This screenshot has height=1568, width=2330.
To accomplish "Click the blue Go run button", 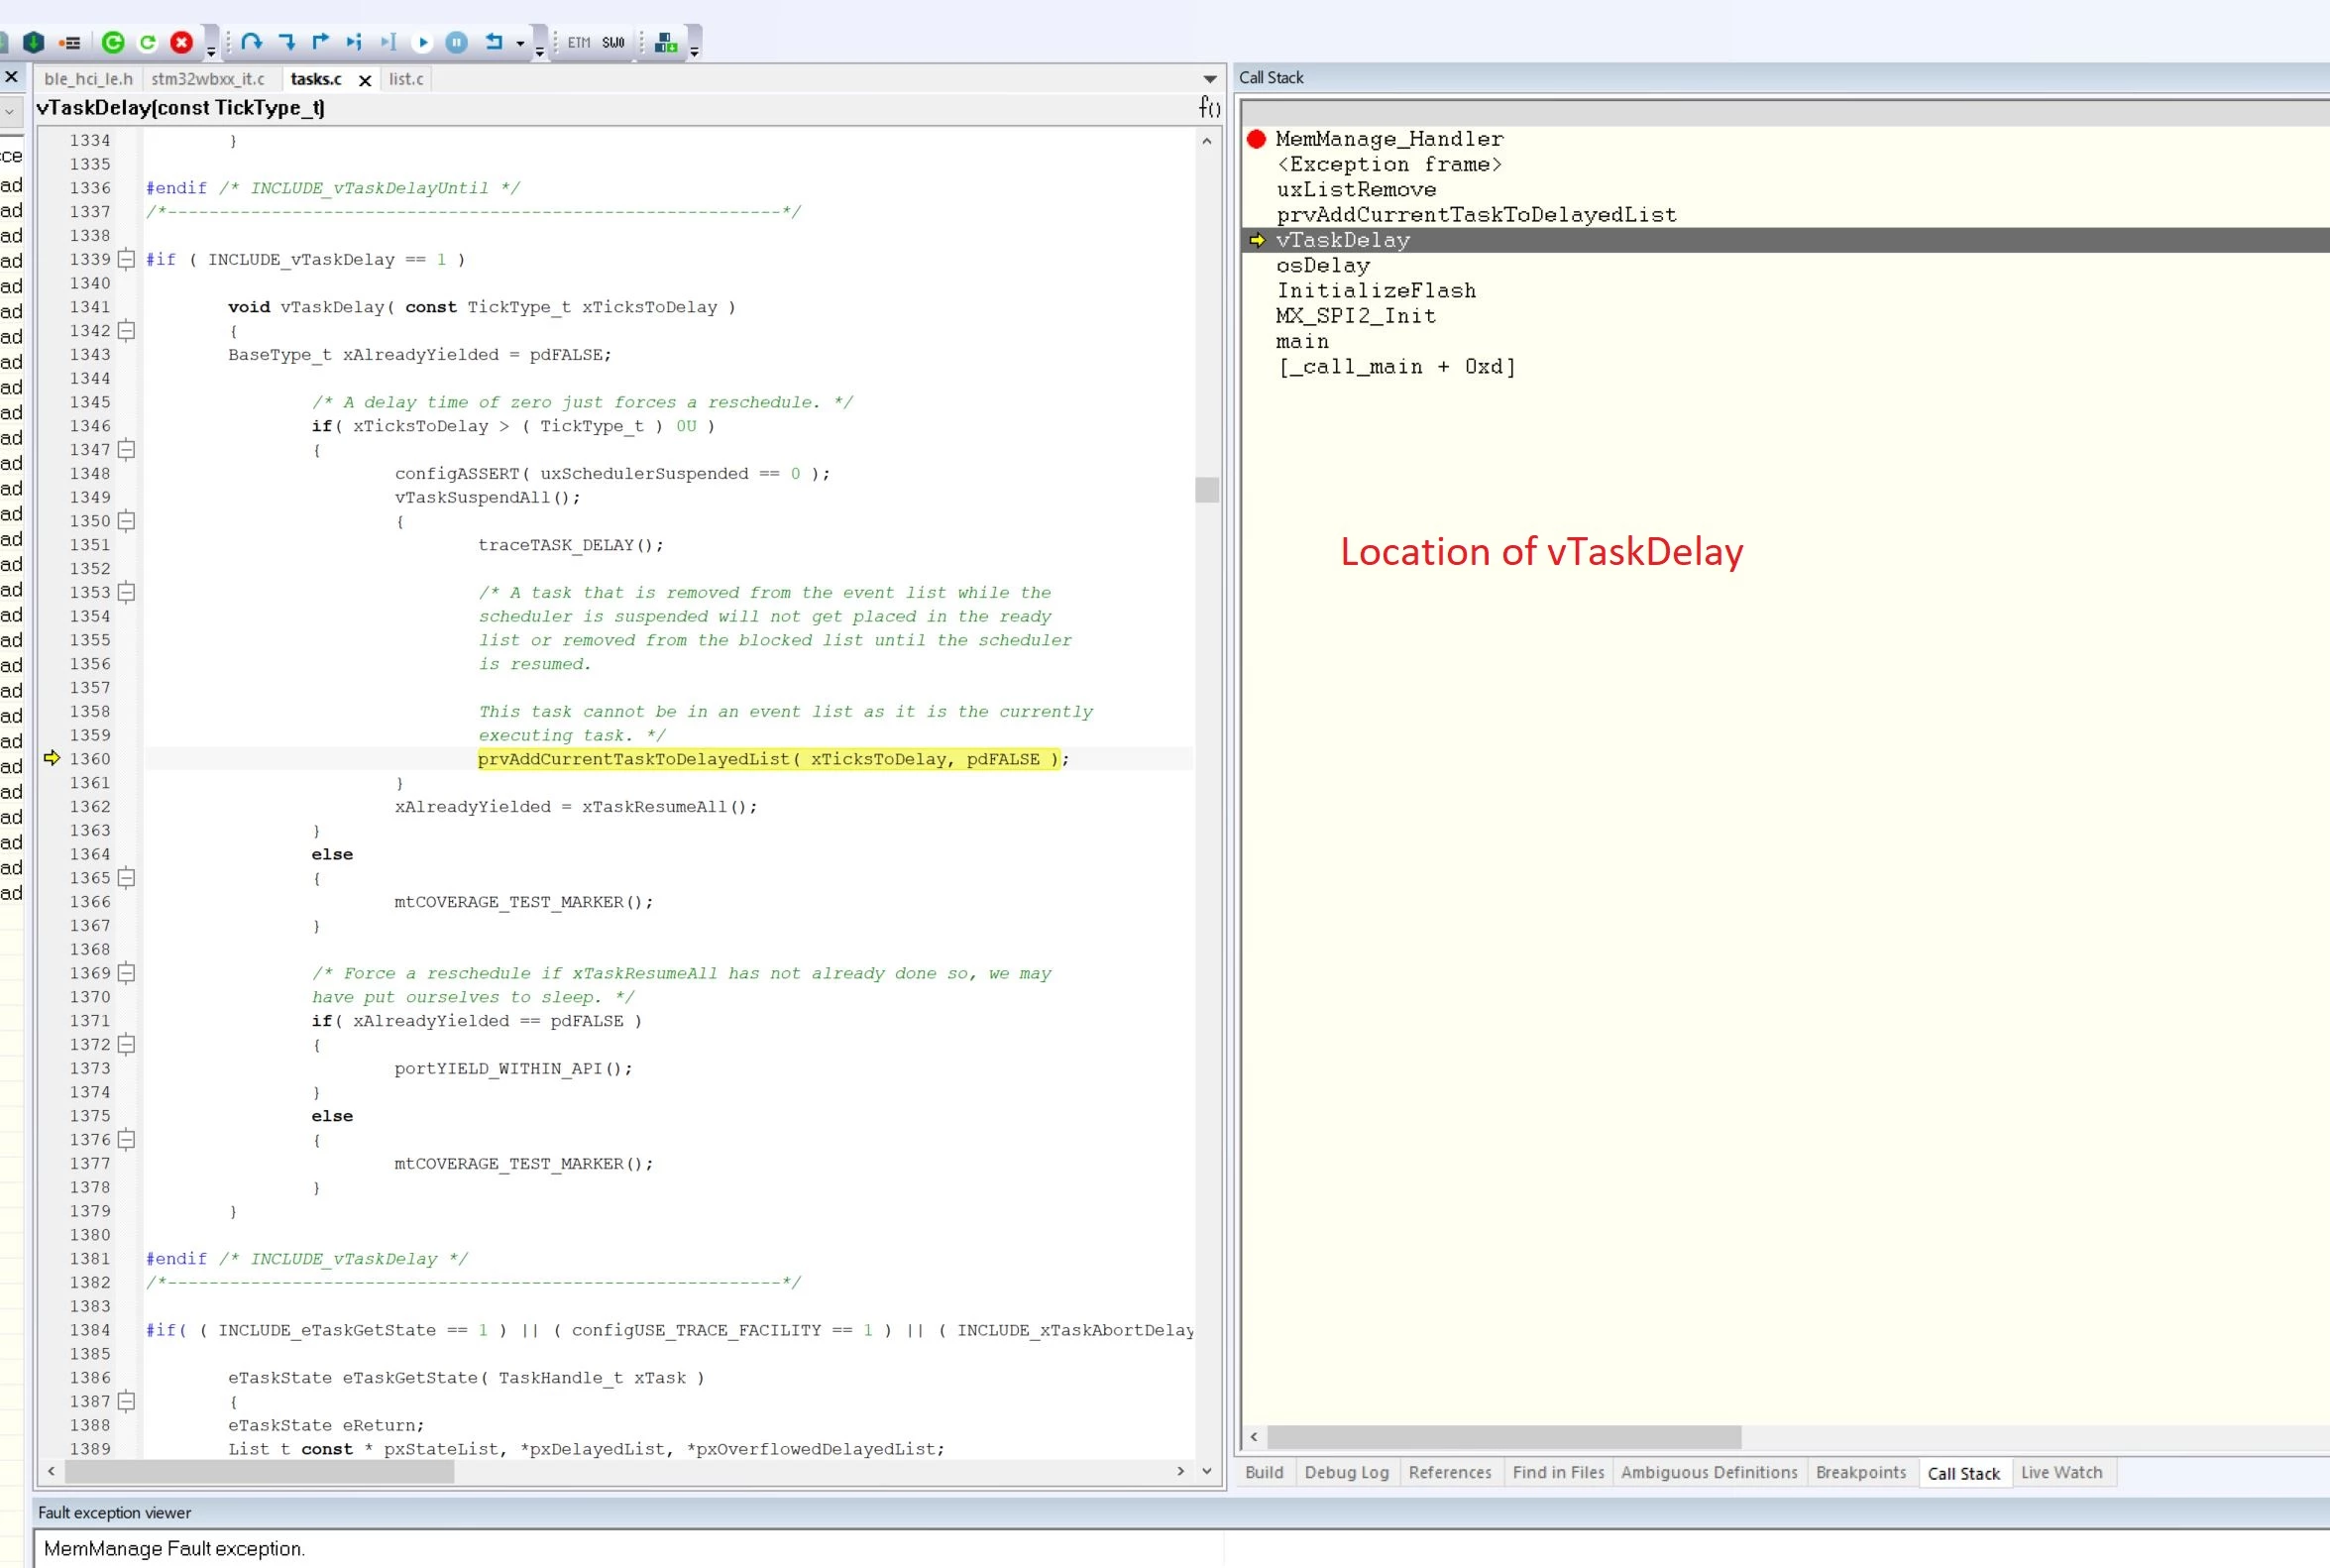I will [x=423, y=42].
